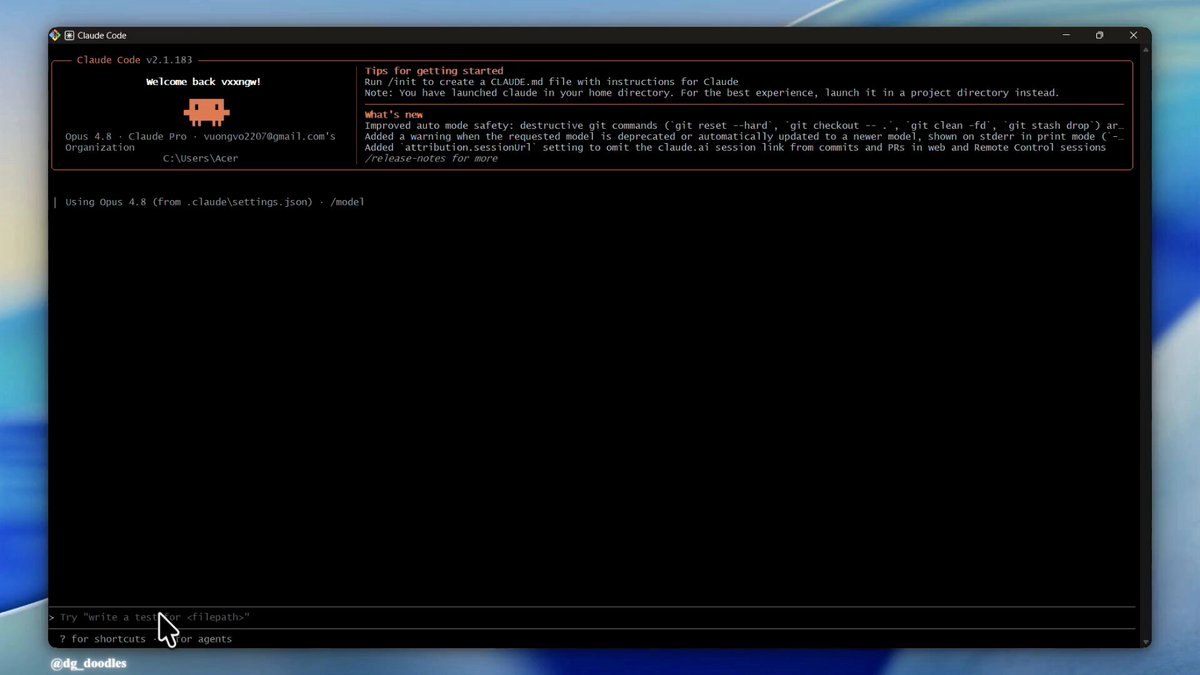Click the "Claude Code" window title text

click(x=102, y=35)
